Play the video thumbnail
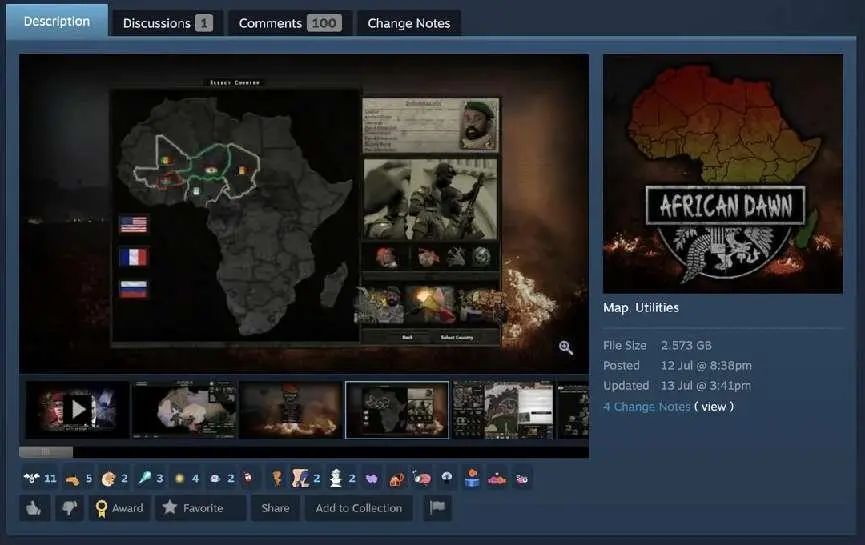Viewport: 865px width, 545px height. click(78, 410)
